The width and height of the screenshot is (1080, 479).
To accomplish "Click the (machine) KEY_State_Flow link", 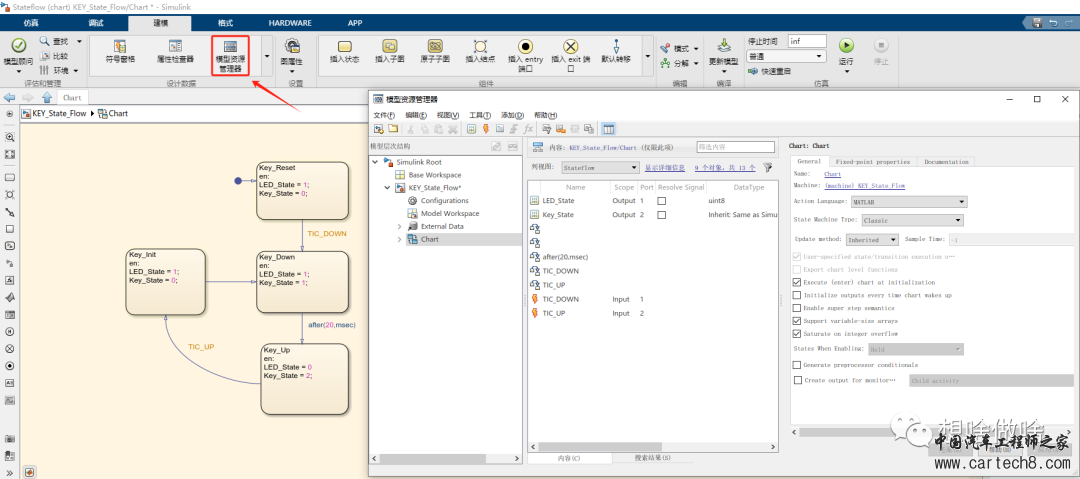I will [x=864, y=185].
